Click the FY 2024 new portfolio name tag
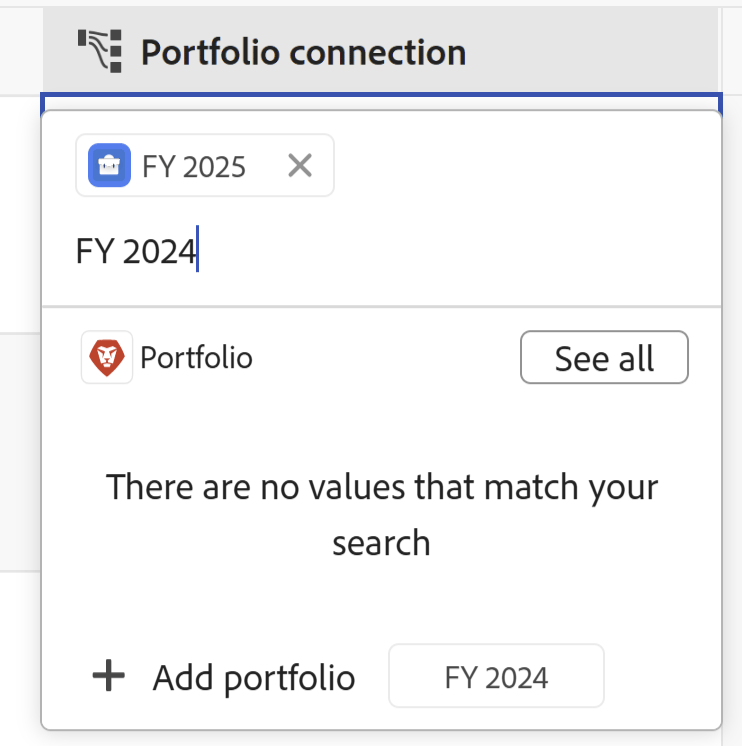The image size is (742, 746). (x=496, y=676)
